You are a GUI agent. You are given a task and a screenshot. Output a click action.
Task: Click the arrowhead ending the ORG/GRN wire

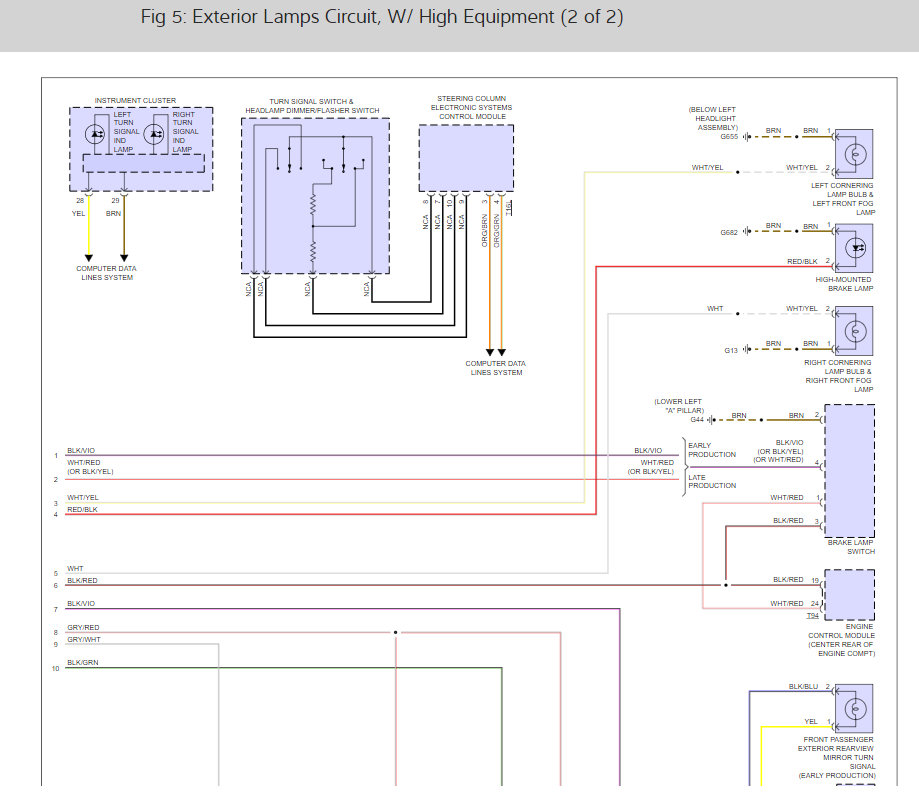click(502, 353)
